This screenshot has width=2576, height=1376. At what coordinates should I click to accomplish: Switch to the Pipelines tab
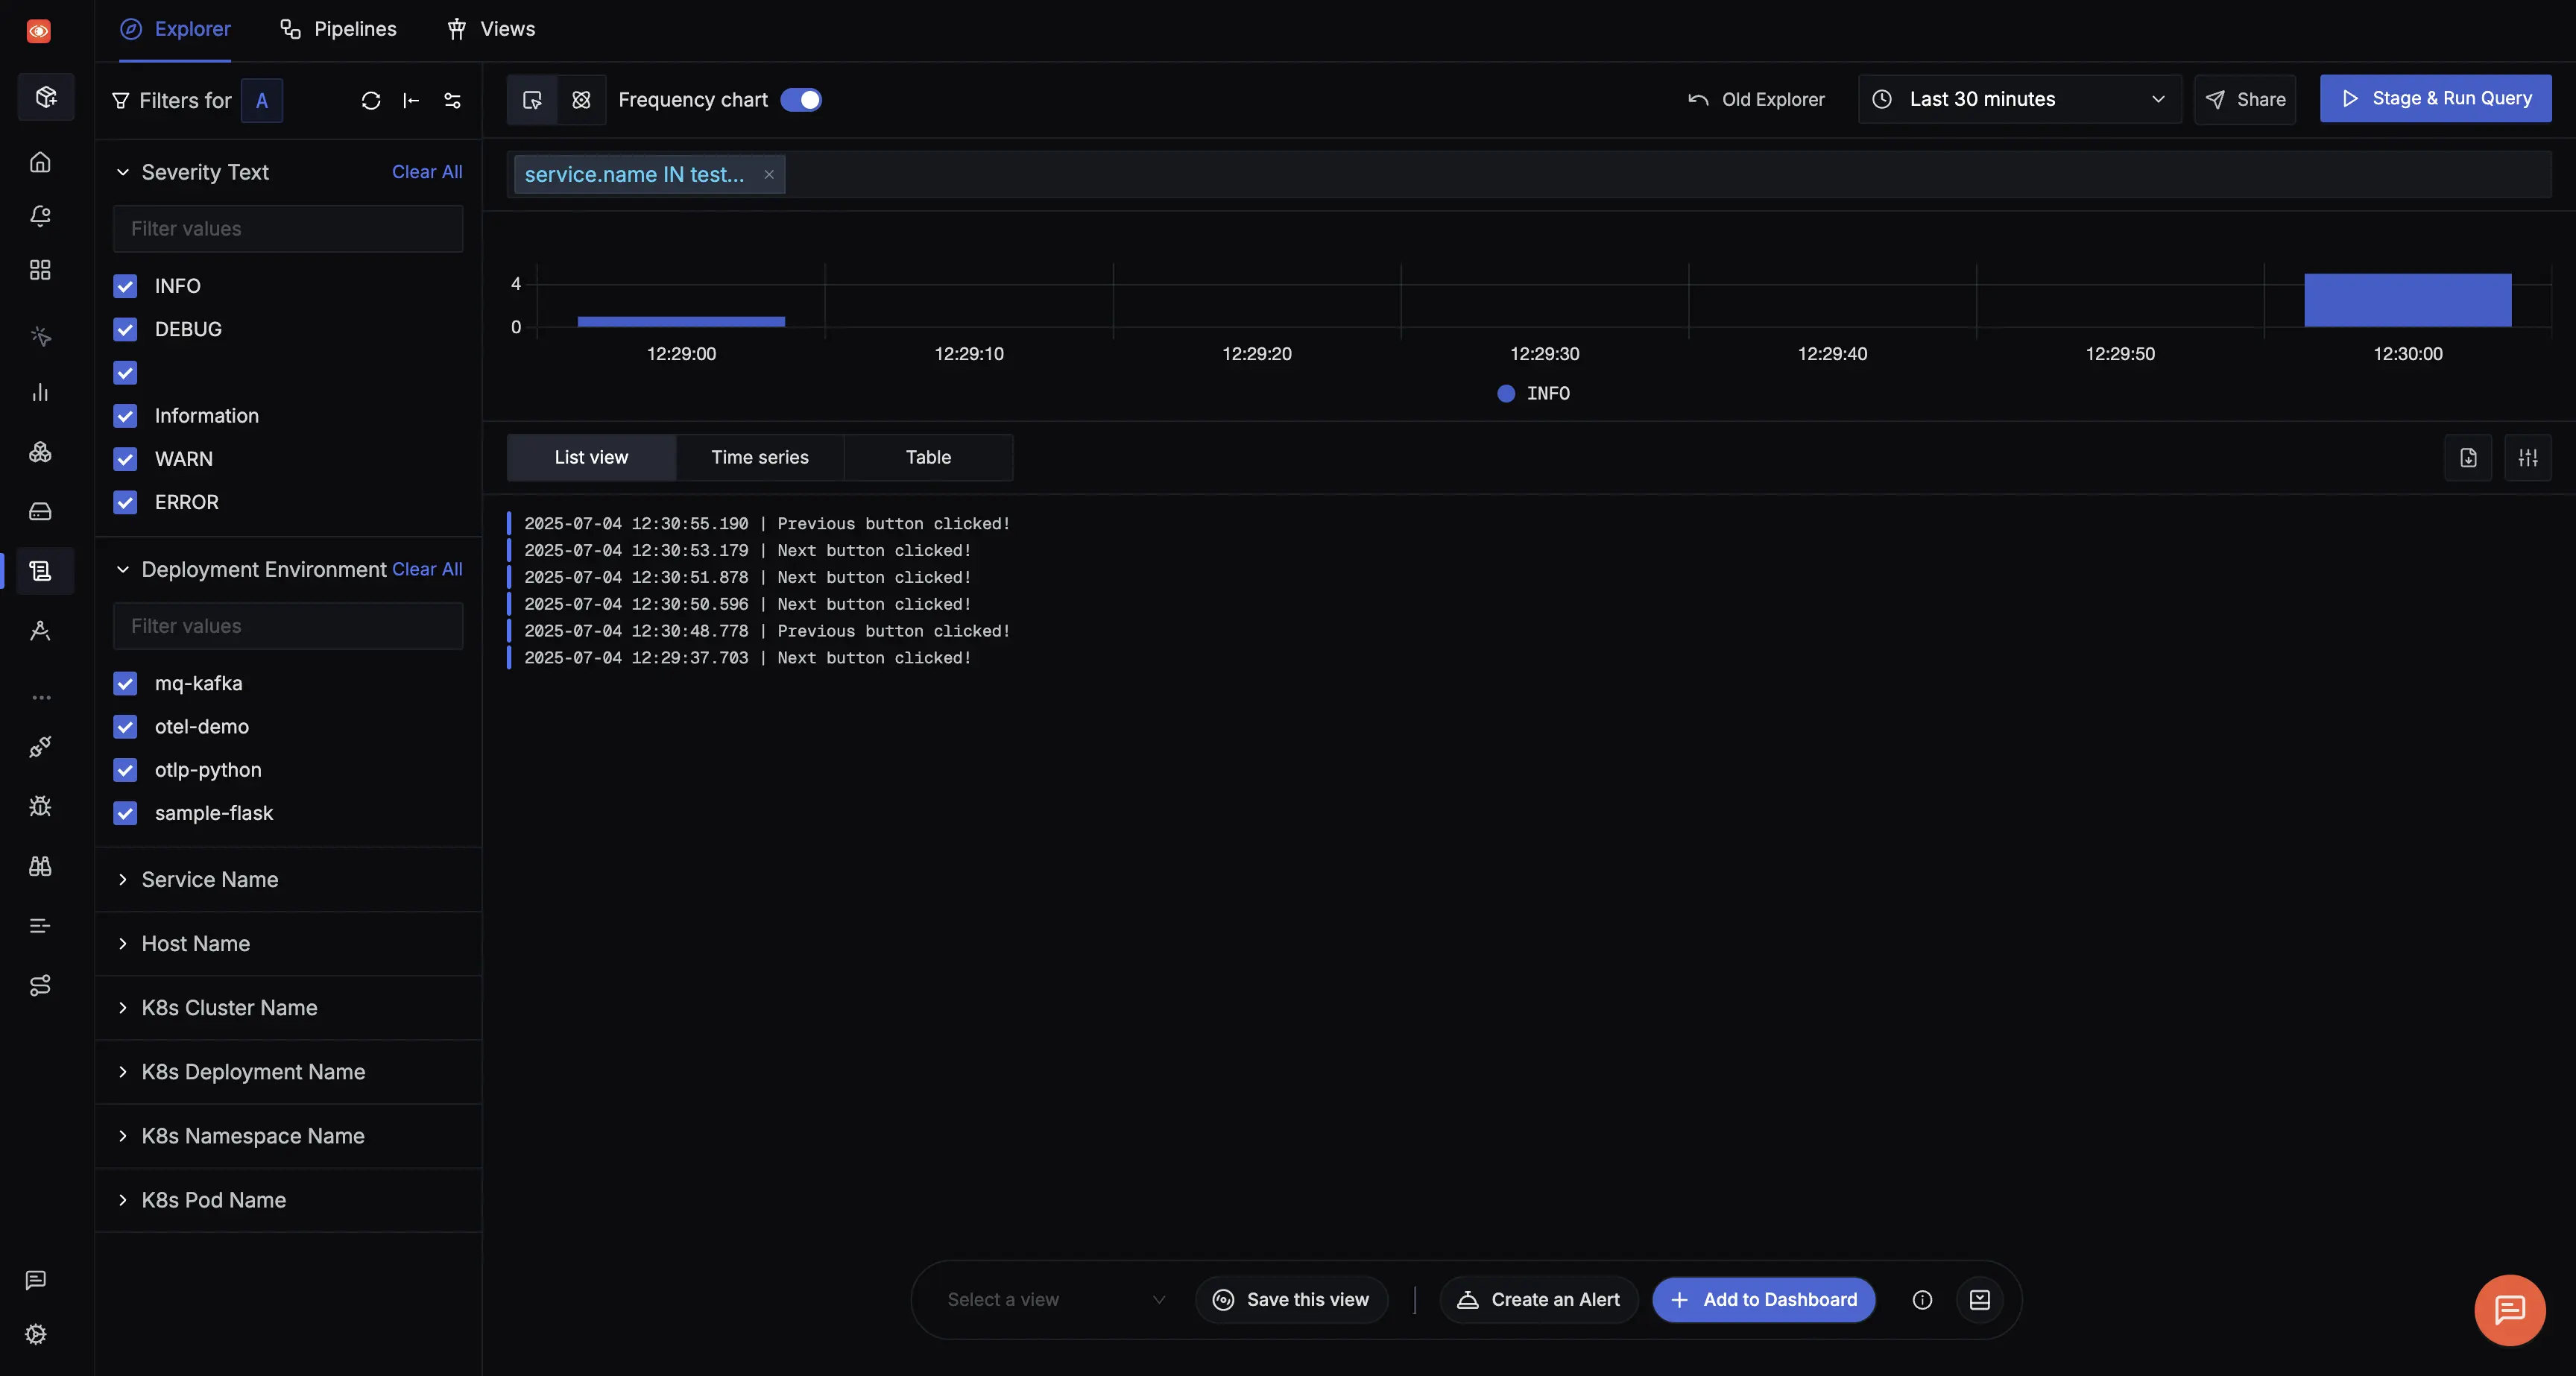(338, 29)
